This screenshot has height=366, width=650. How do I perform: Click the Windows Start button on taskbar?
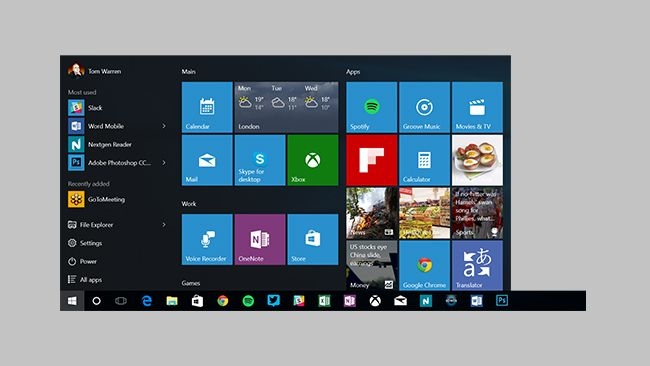point(72,301)
